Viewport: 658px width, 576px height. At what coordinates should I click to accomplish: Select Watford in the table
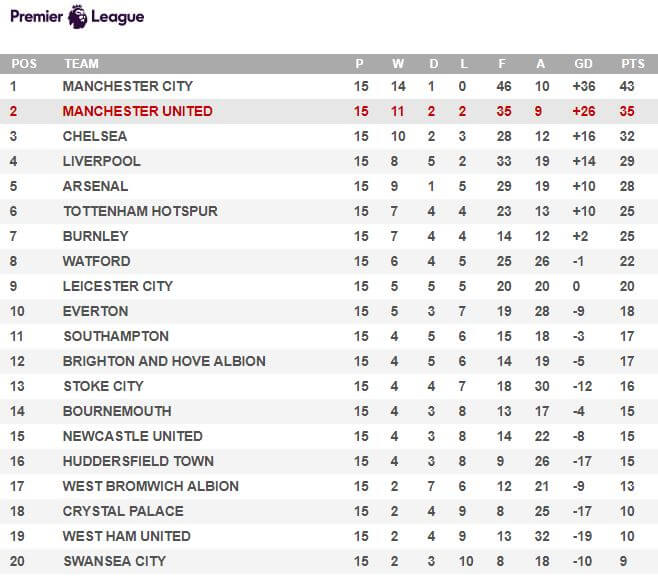tap(97, 261)
